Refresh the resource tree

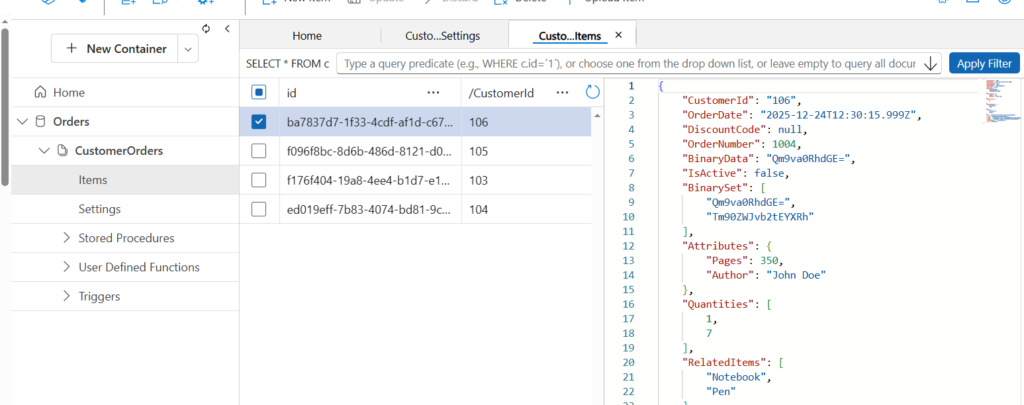(x=206, y=29)
